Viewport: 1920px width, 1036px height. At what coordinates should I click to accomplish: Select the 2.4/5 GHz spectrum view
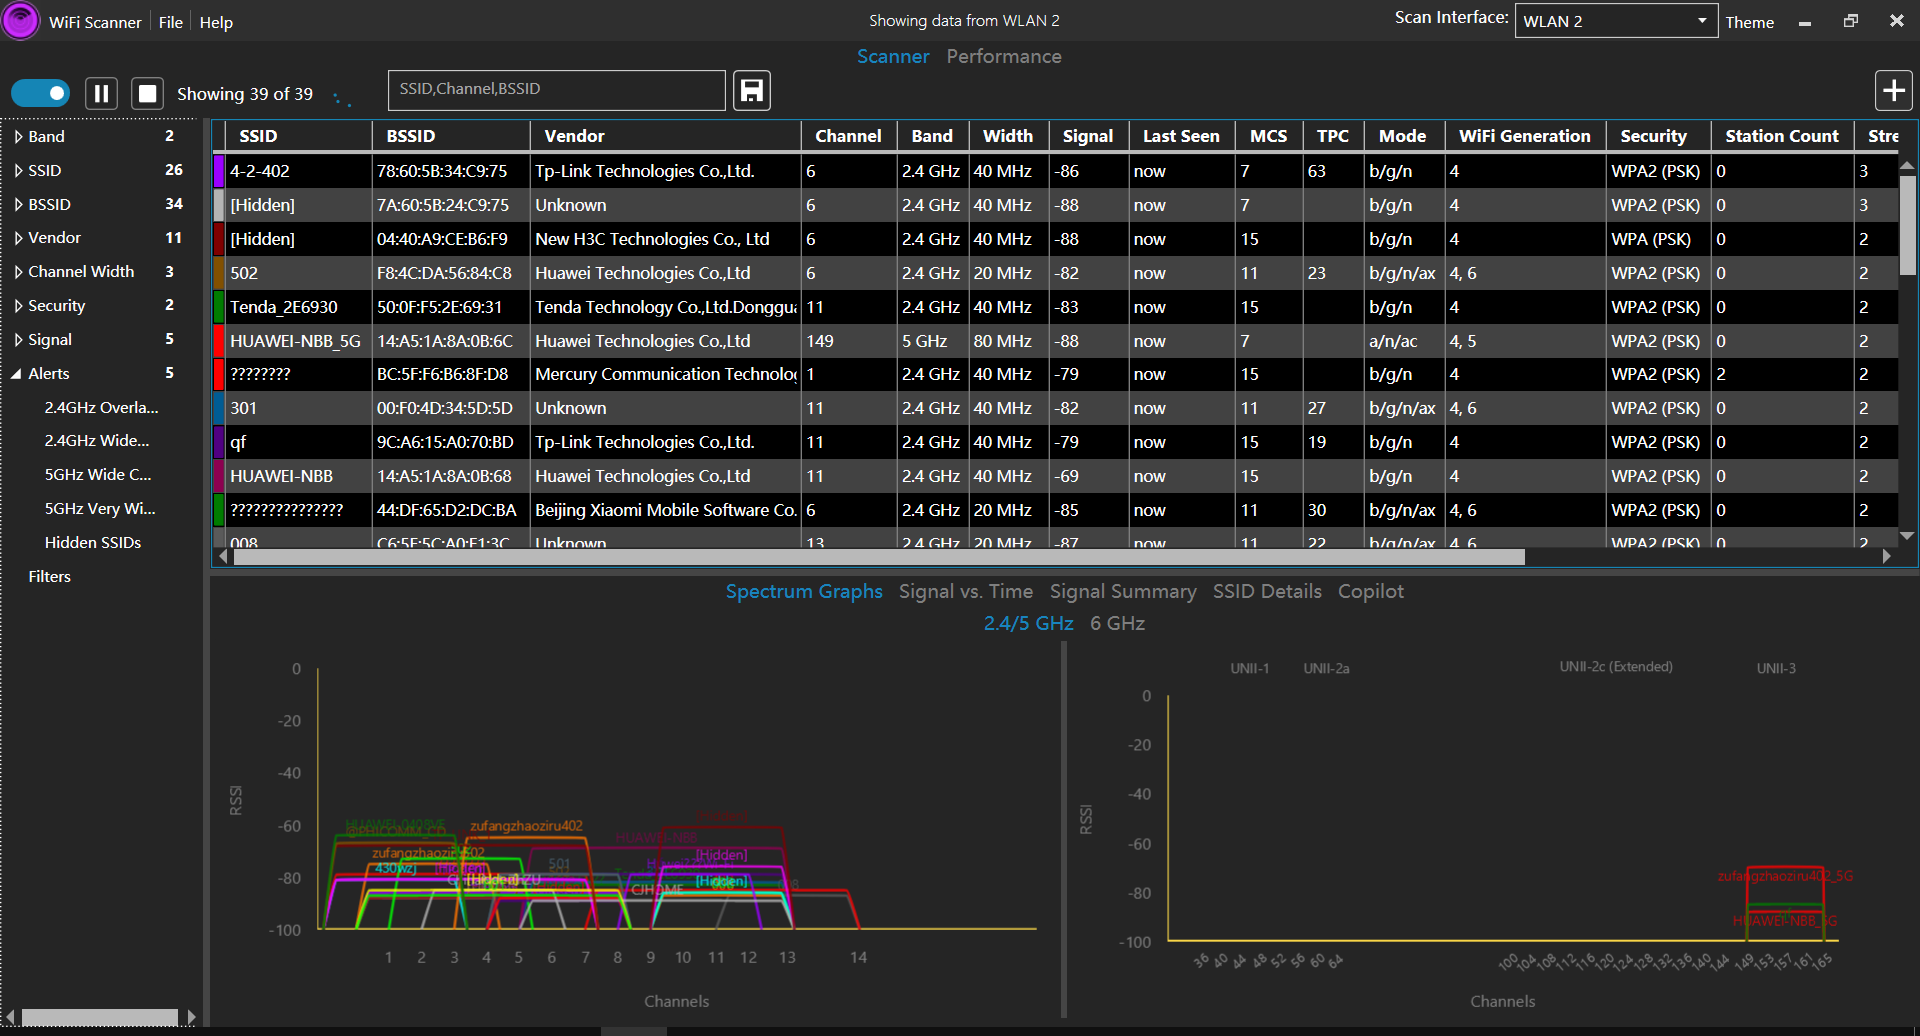[1029, 624]
